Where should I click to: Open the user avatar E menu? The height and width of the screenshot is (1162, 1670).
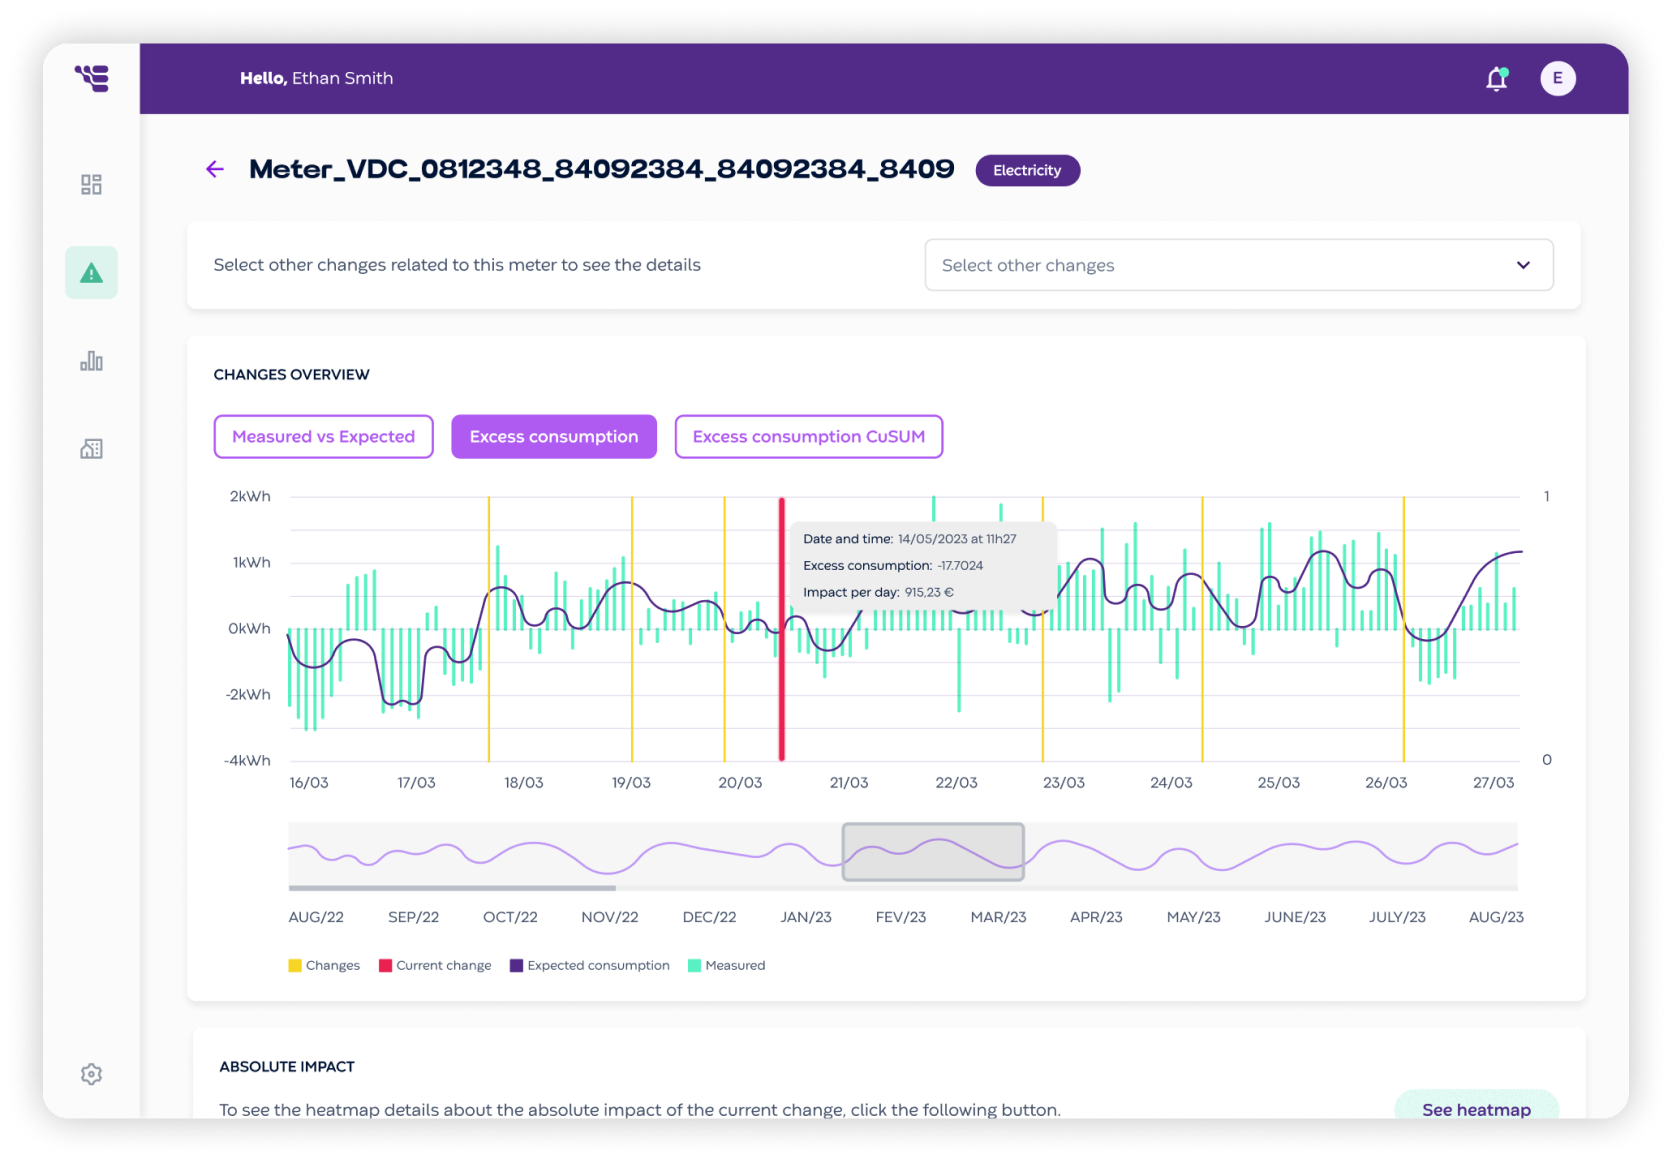tap(1557, 78)
